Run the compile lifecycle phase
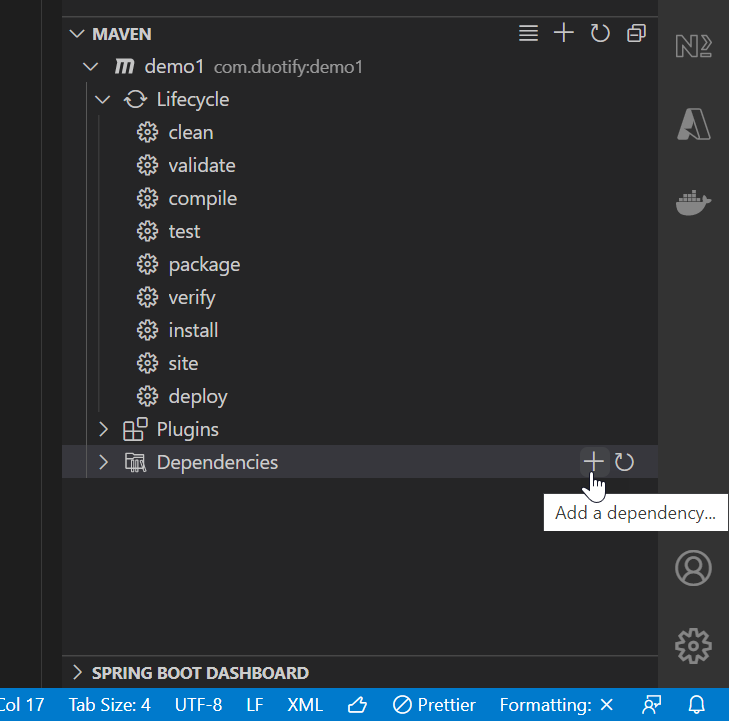The image size is (729, 721). pyautogui.click(x=203, y=199)
